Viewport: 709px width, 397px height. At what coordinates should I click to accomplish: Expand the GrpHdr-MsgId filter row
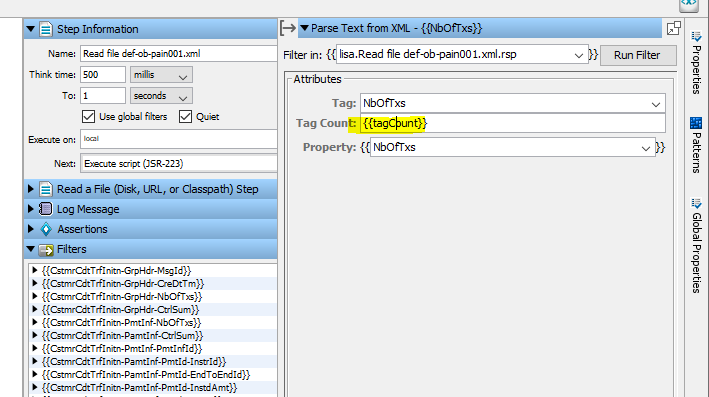click(34, 270)
